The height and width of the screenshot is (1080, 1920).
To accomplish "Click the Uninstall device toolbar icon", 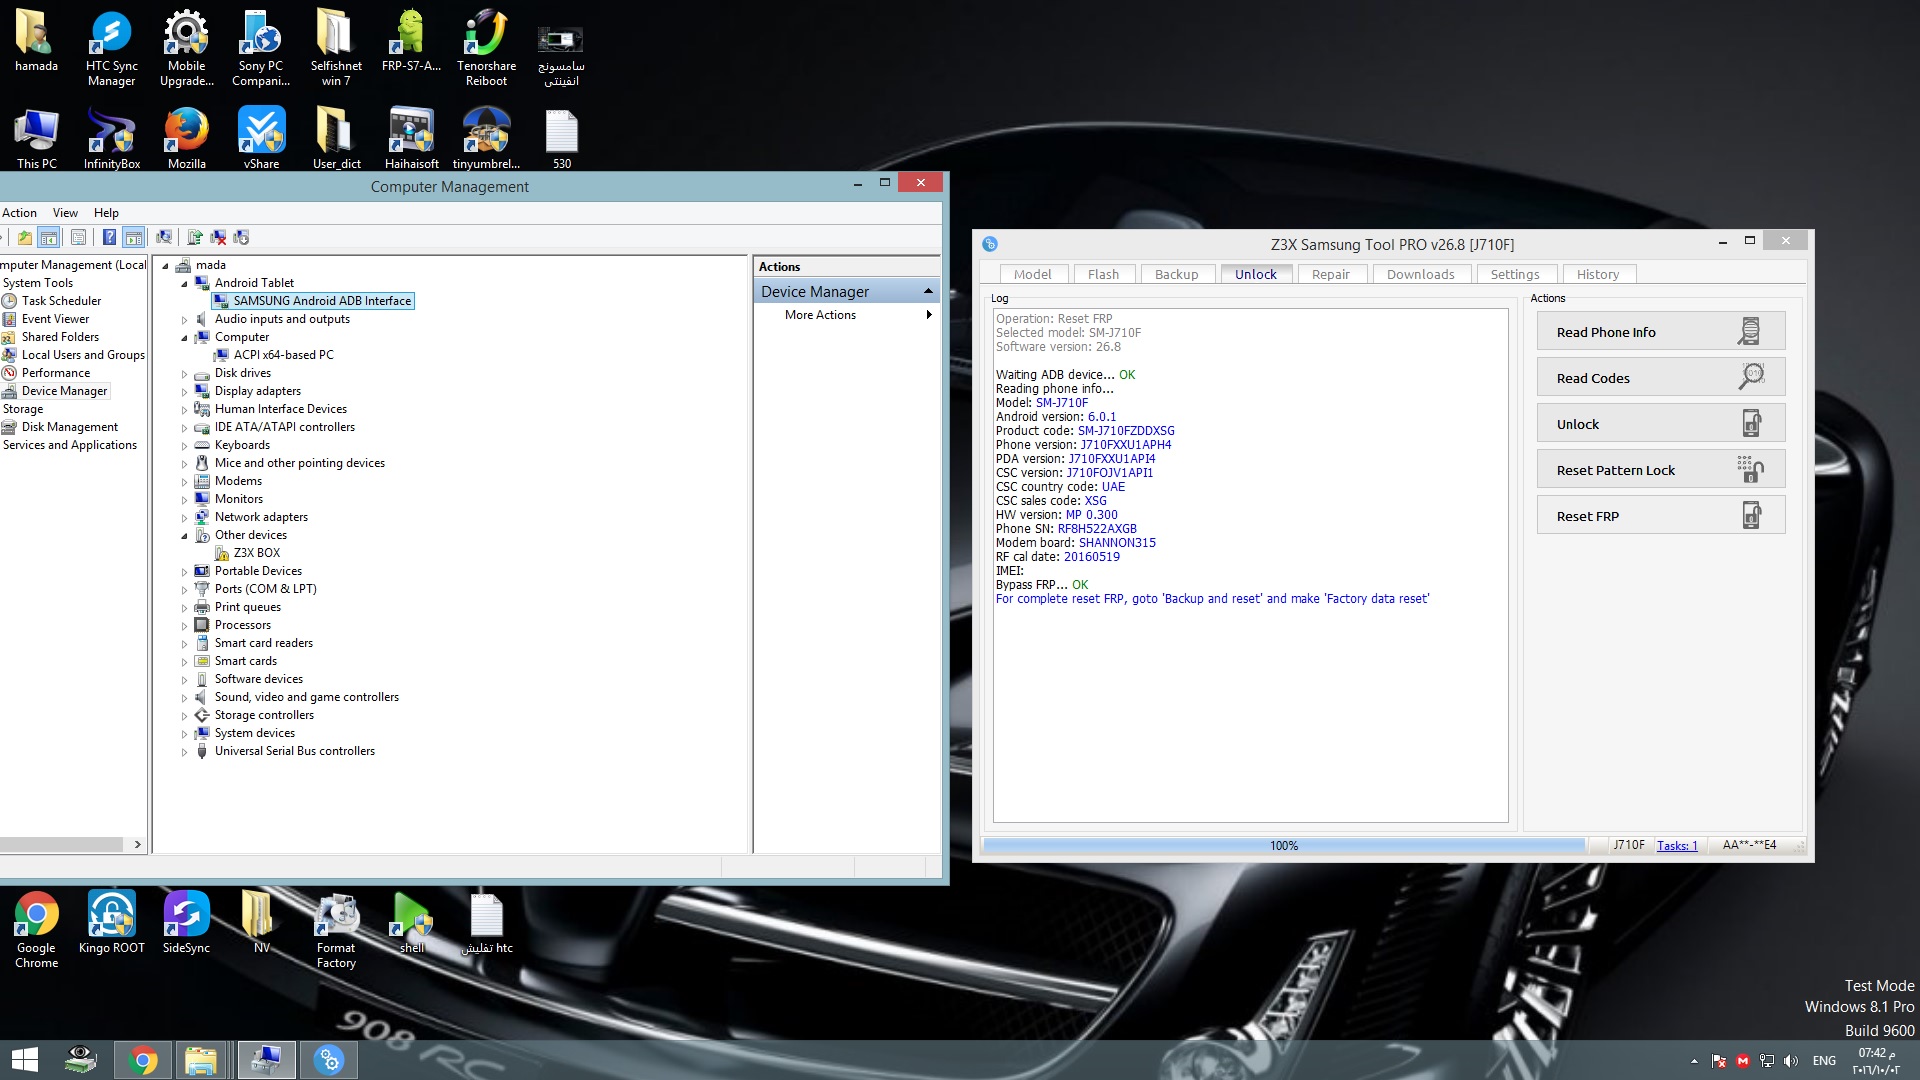I will (x=218, y=237).
